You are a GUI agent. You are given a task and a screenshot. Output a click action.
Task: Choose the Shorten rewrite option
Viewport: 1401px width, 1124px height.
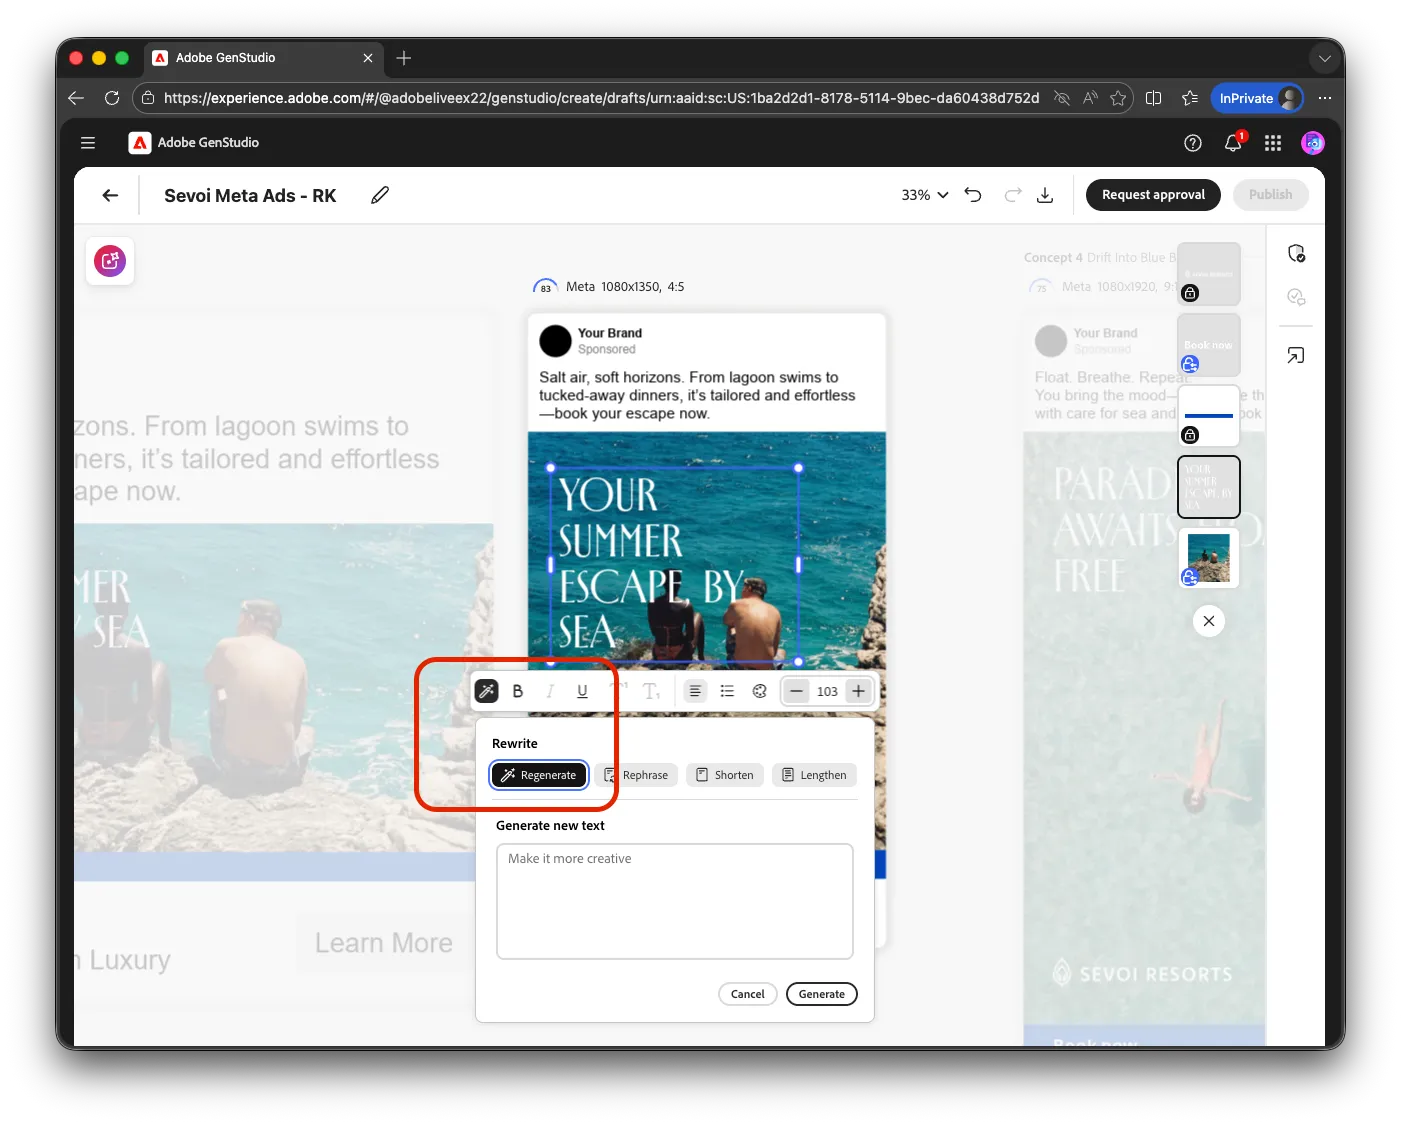coord(725,775)
